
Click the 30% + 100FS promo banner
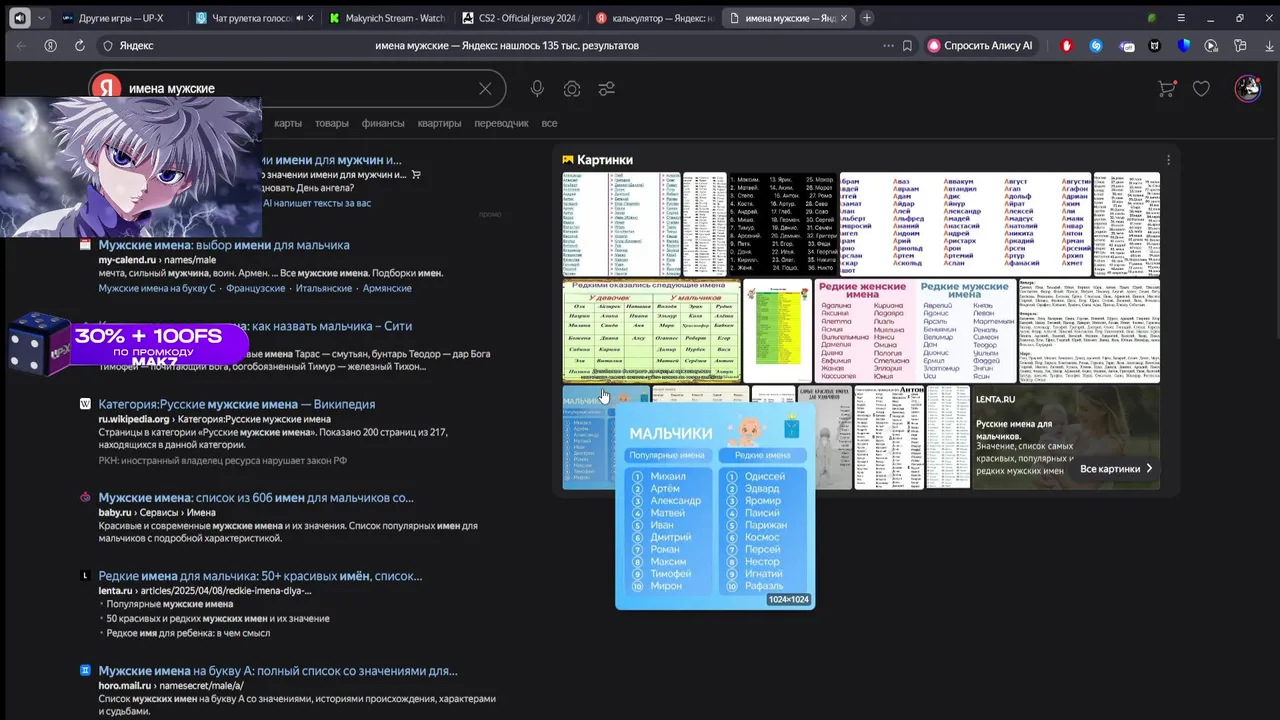pos(128,344)
